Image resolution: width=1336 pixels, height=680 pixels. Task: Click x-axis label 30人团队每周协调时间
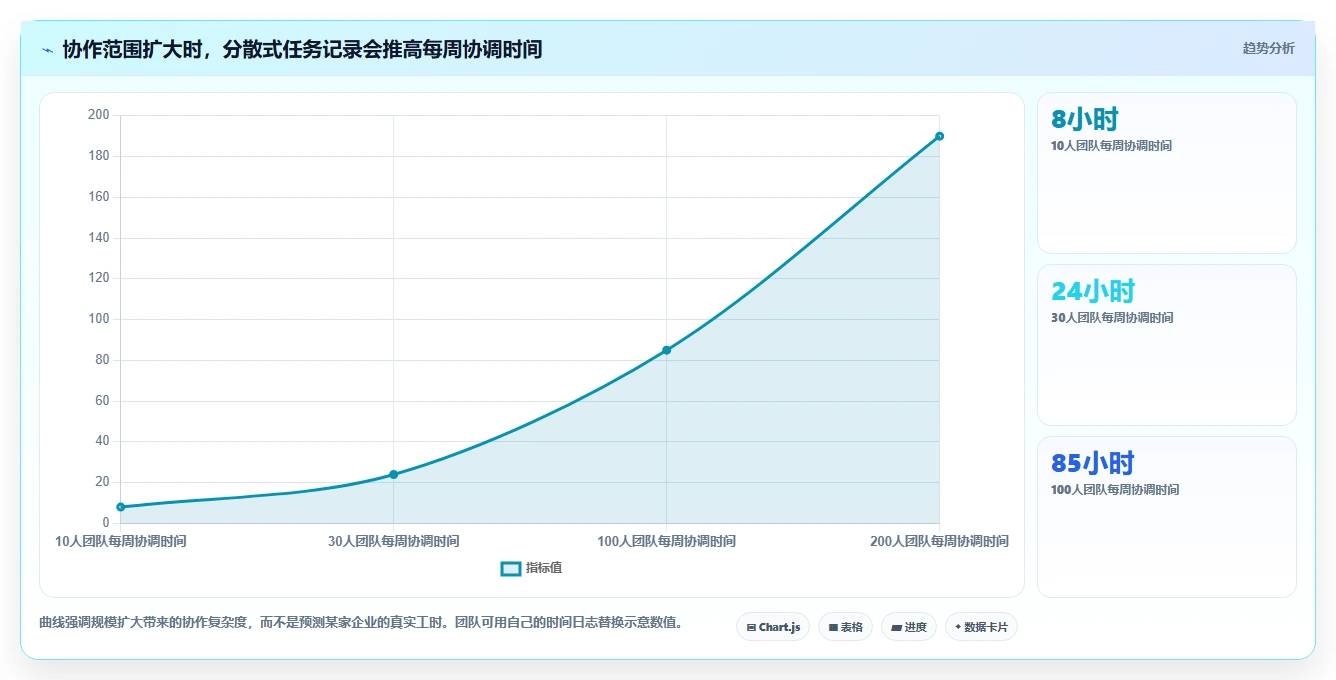(x=394, y=541)
